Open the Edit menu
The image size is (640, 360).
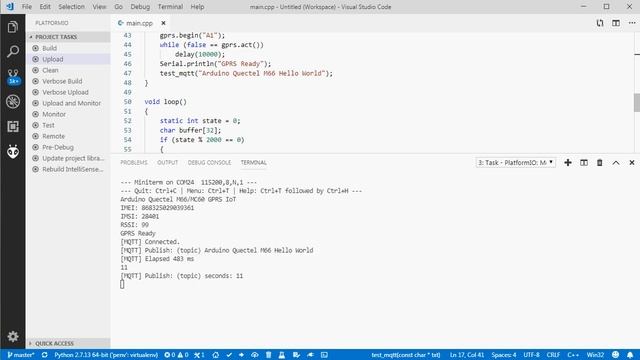coord(45,7)
